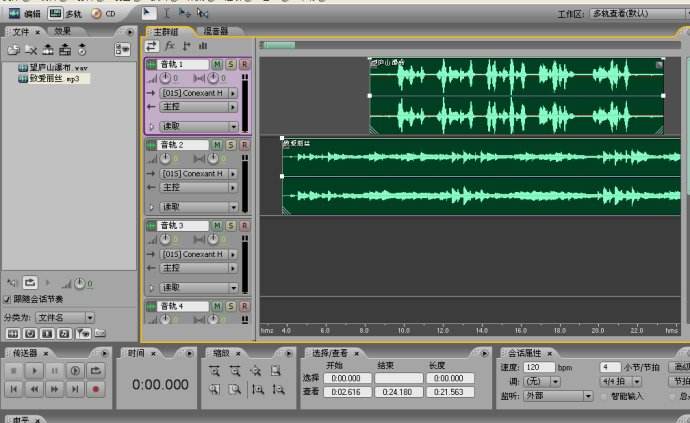The height and width of the screenshot is (423, 690).
Task: Open the sort-by filename dropdown
Action: [x=65, y=317]
